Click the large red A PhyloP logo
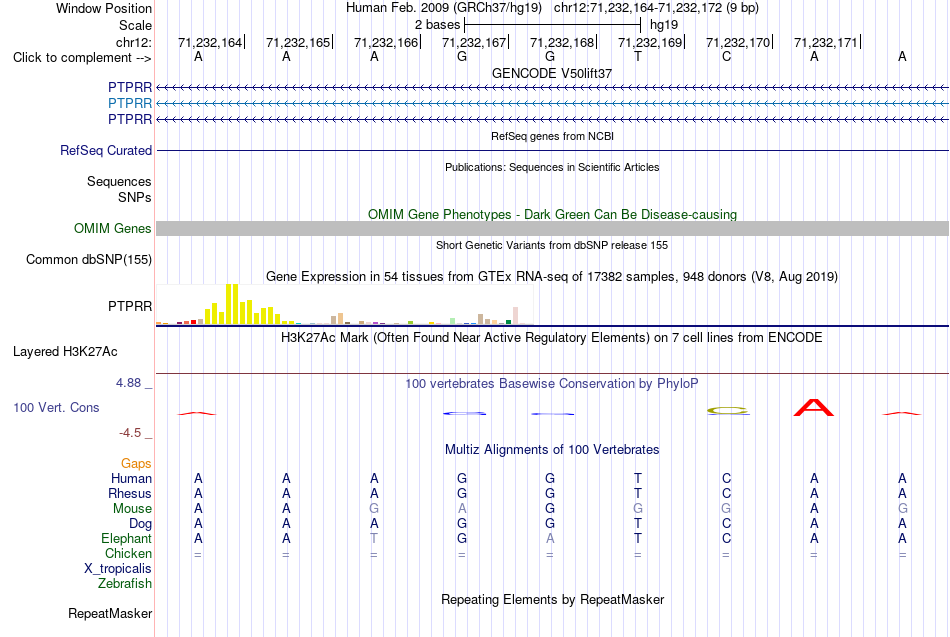950x637 pixels. point(814,407)
